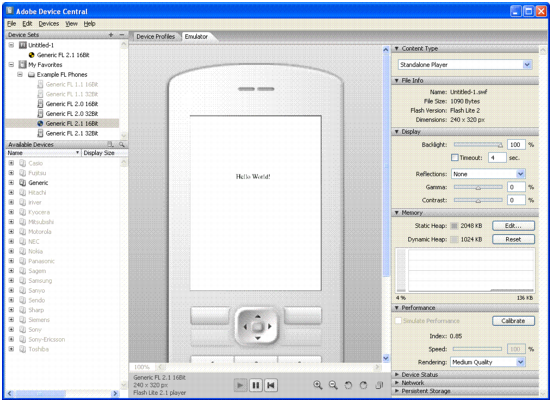The width and height of the screenshot is (552, 402).
Task: Toggle the Simulate Performance checkbox
Action: click(x=398, y=321)
